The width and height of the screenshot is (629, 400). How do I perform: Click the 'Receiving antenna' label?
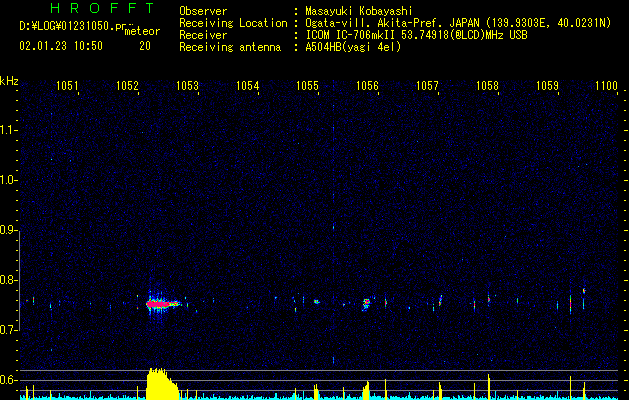point(230,47)
